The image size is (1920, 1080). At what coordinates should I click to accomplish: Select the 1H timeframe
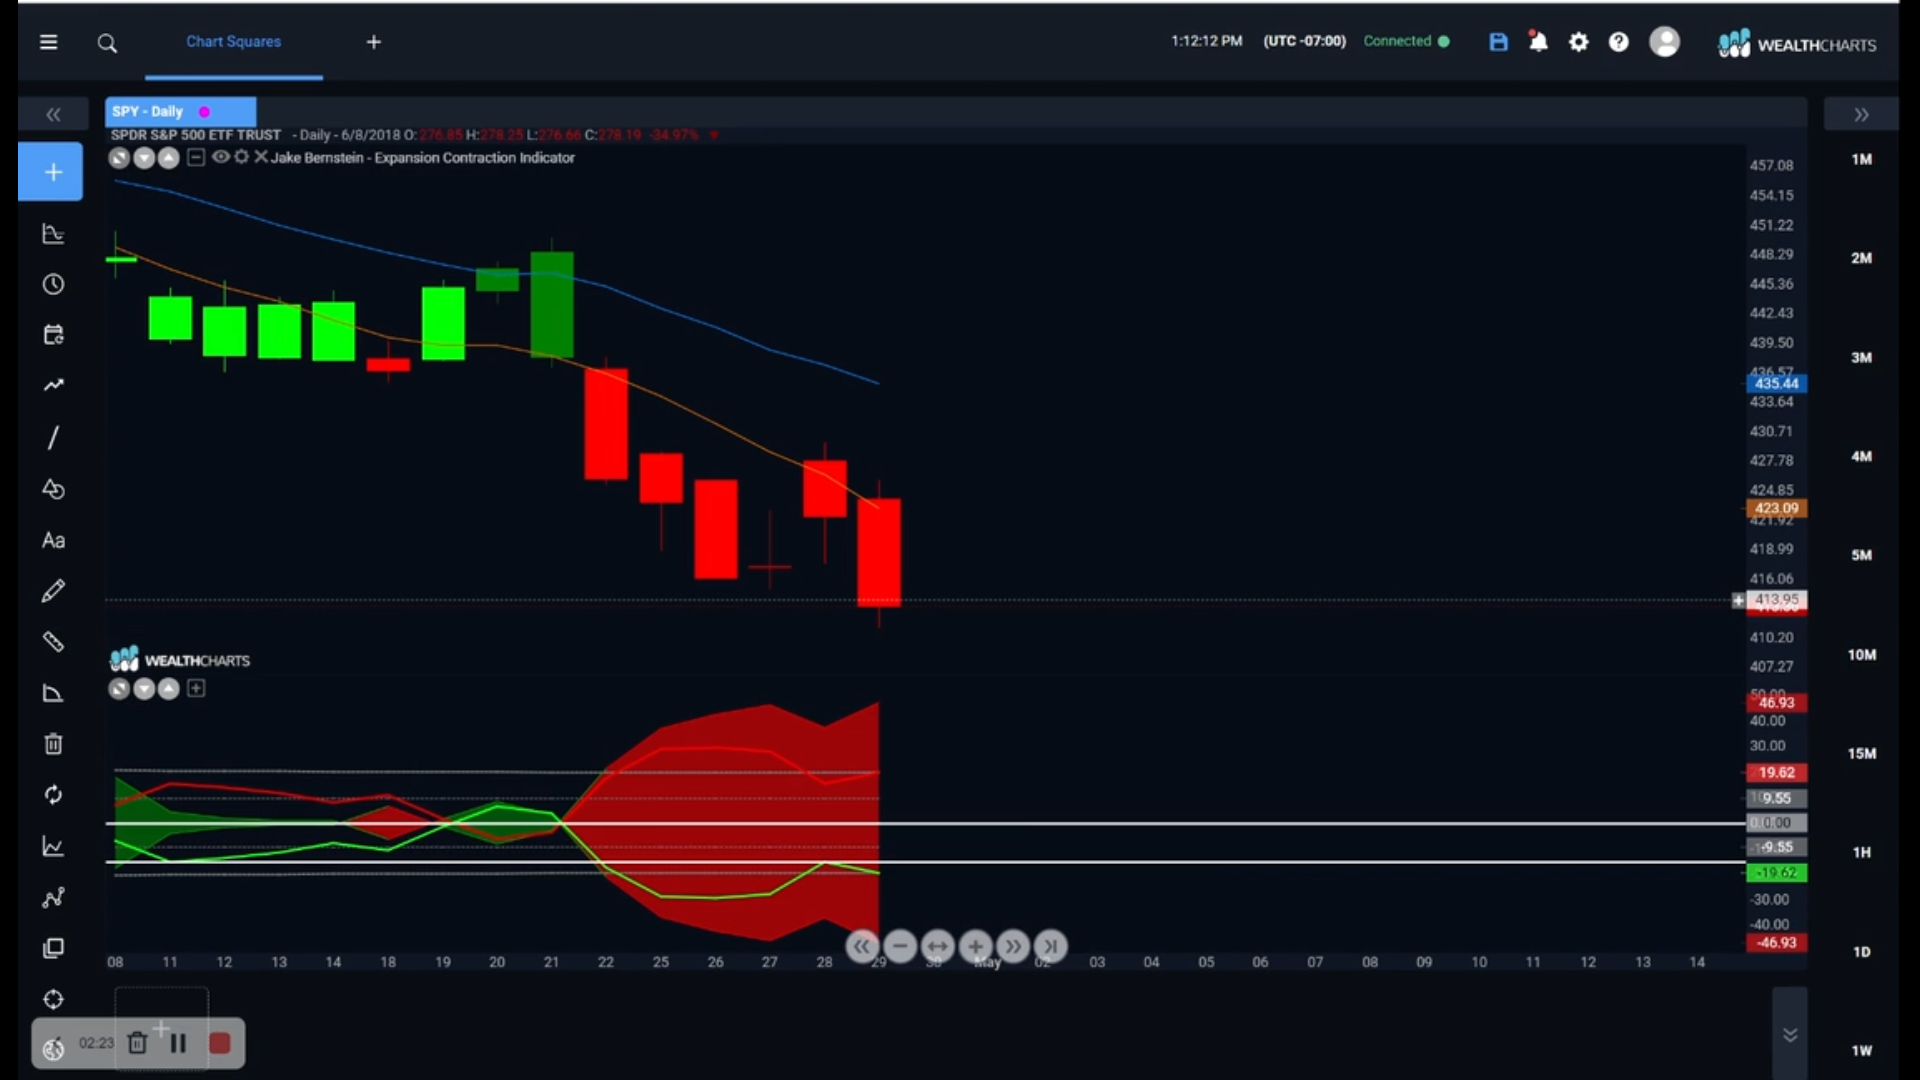[x=1861, y=853]
